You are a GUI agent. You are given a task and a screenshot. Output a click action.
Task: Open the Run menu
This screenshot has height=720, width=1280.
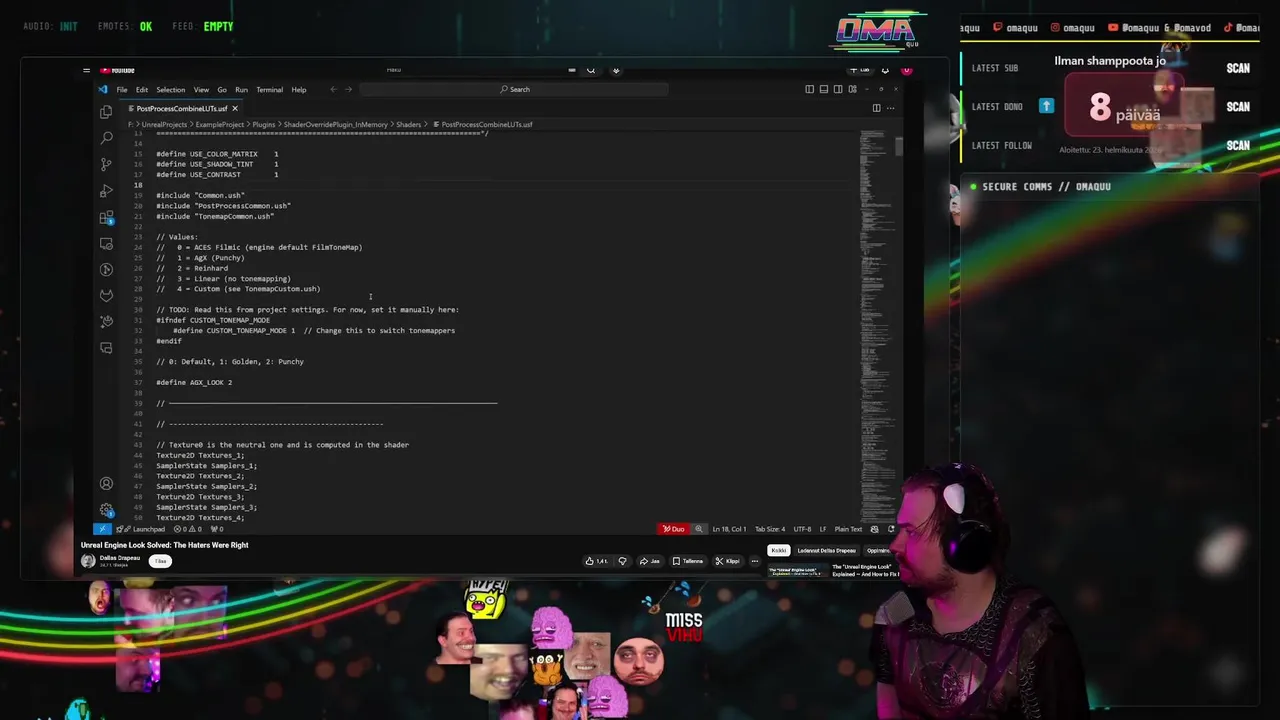pos(241,89)
